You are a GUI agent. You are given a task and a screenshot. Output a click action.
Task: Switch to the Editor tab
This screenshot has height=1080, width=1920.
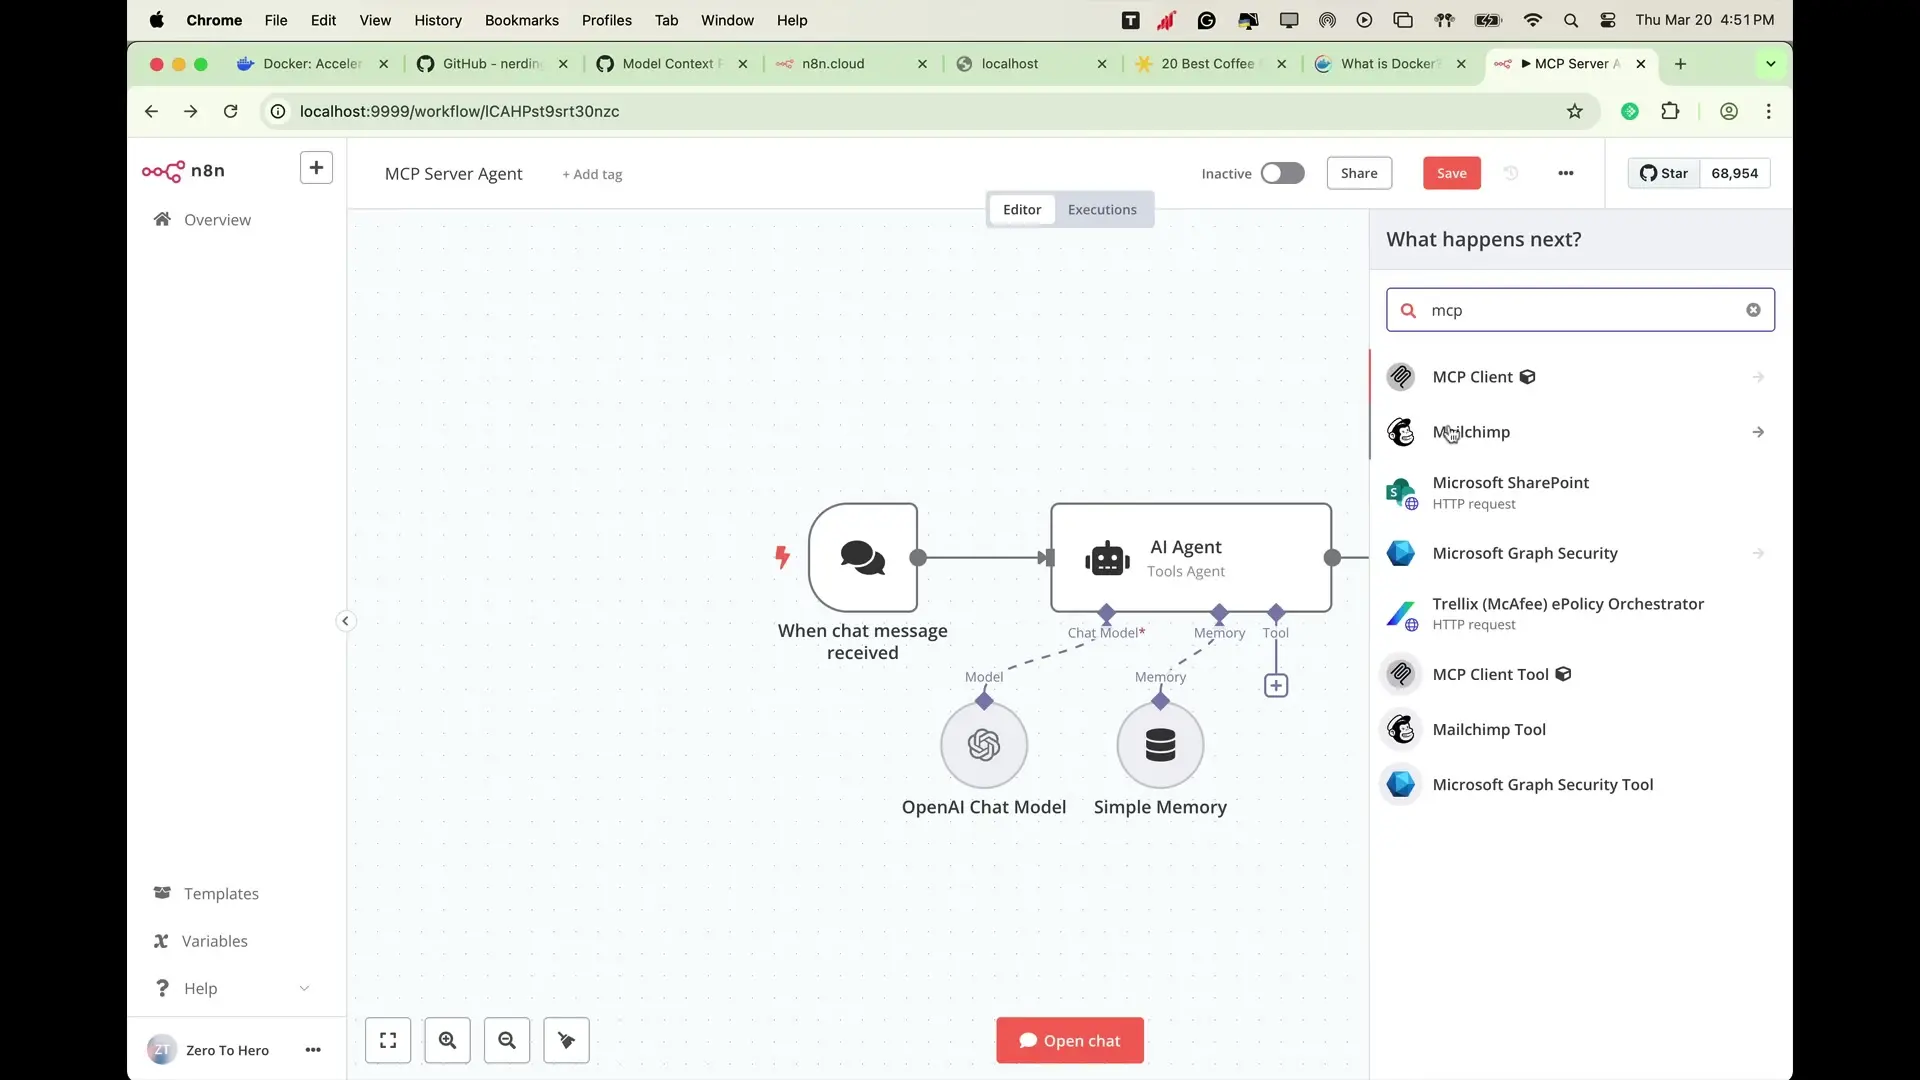tap(1022, 209)
